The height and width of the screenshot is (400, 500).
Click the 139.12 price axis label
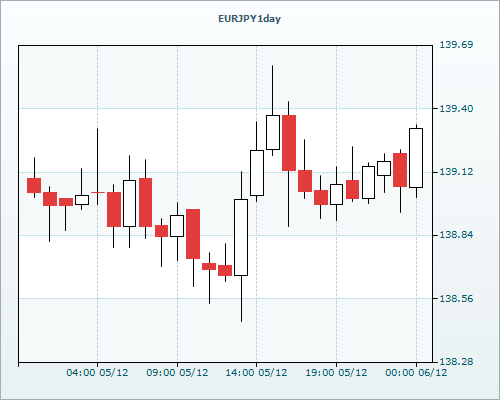(x=456, y=172)
